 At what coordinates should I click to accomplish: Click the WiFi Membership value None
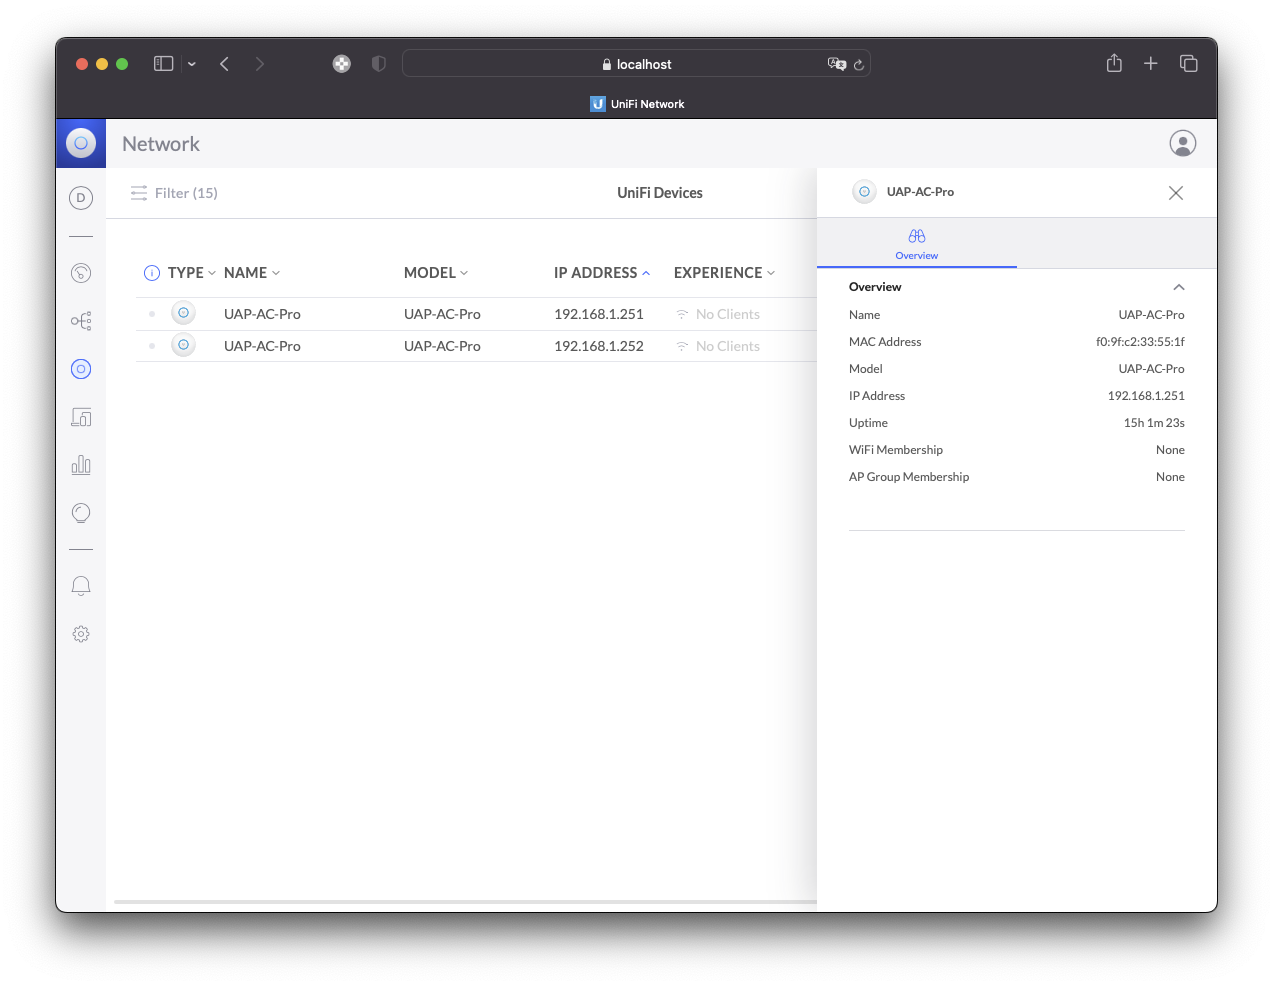1170,450
